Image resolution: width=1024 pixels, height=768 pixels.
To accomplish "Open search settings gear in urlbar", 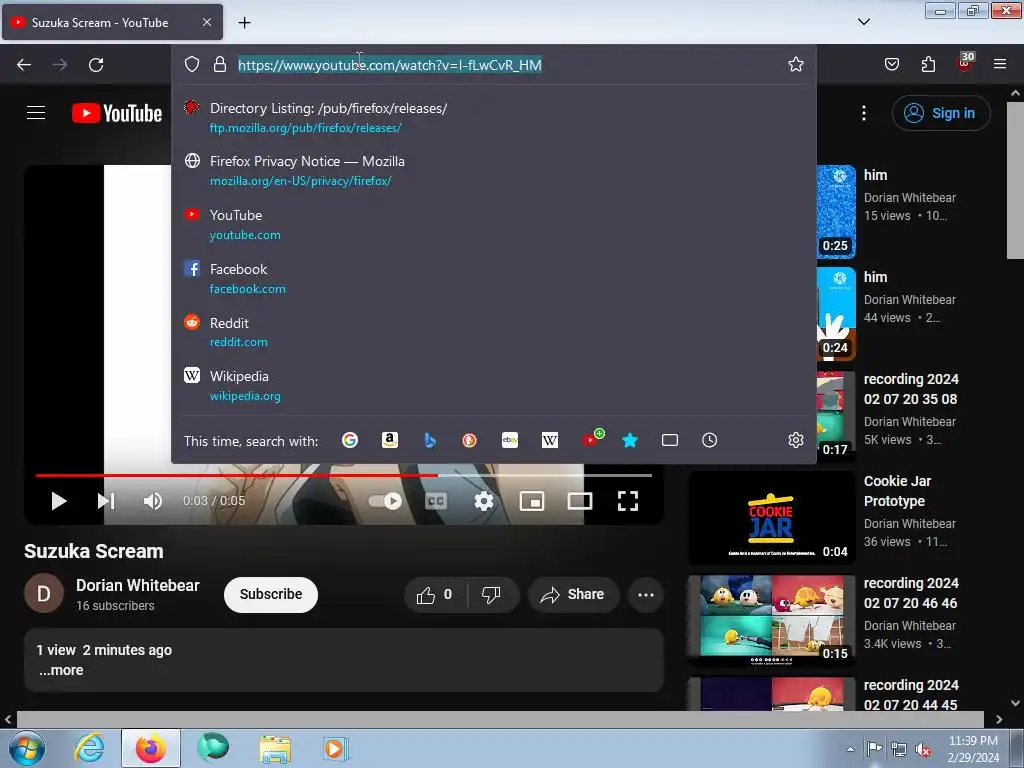I will coord(795,440).
